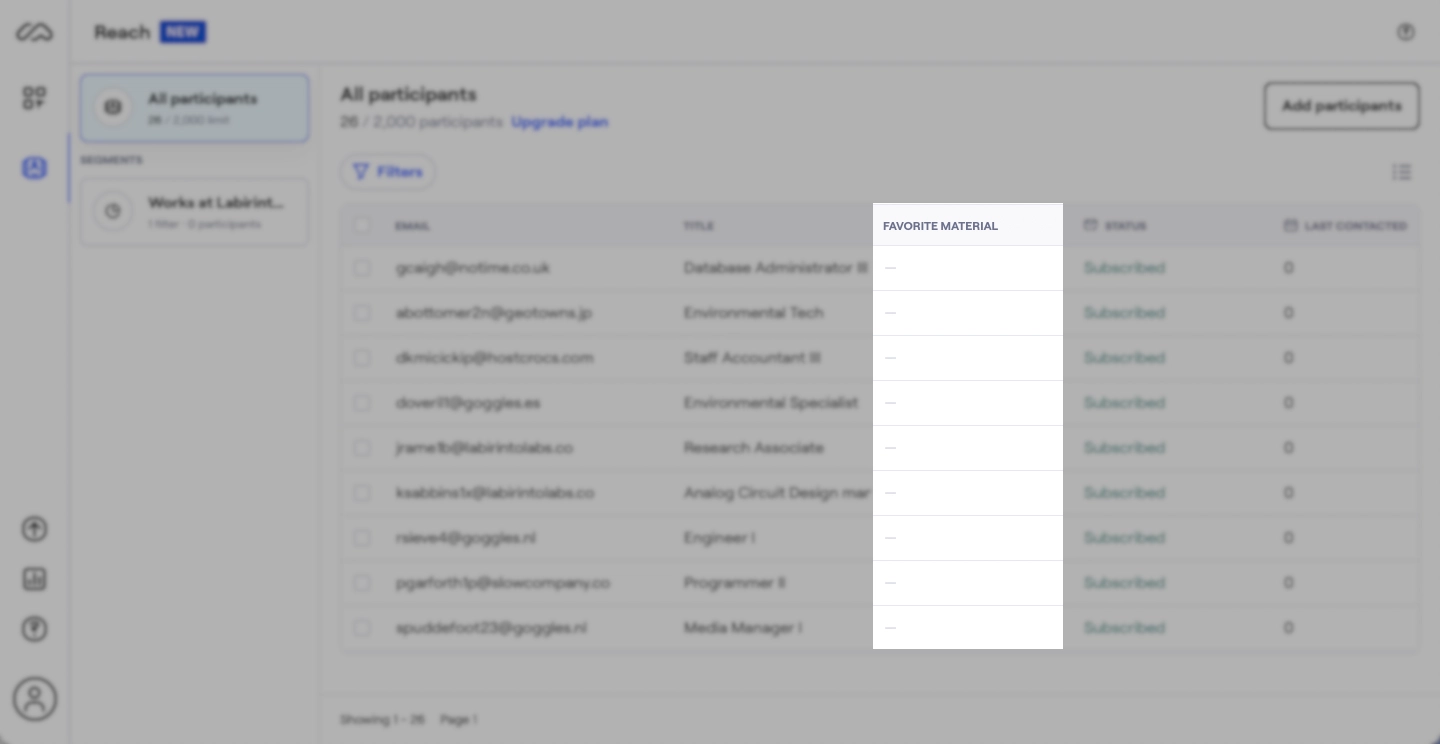Viewport: 1440px width, 744px height.
Task: Switch to the All participants segment
Action: (194, 108)
